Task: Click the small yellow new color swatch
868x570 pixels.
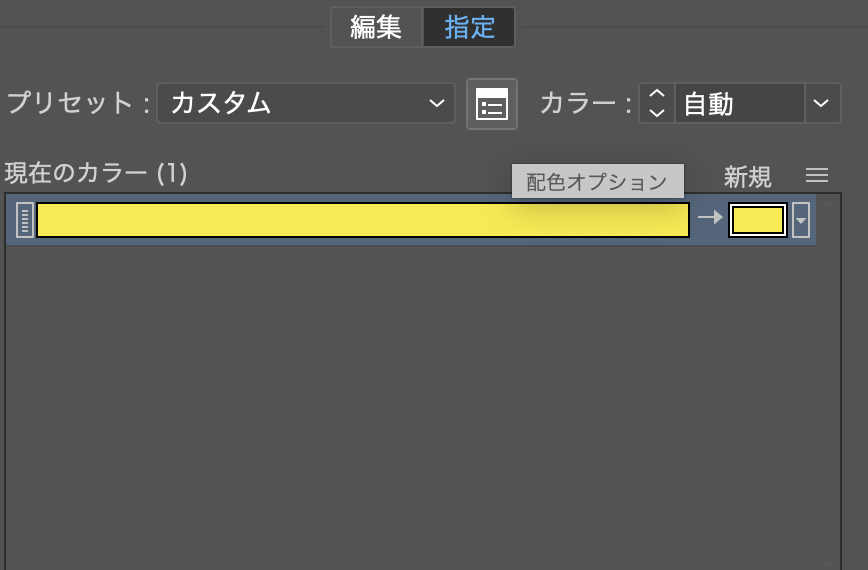Action: (x=758, y=220)
